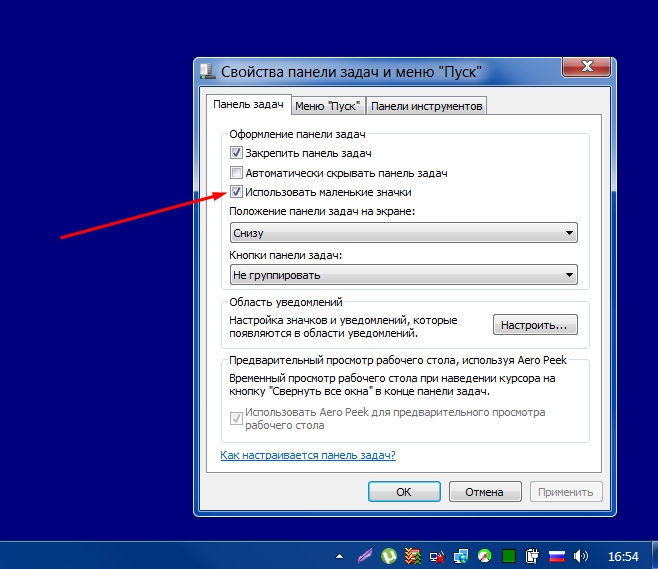Expand the 'Не группировать' buttons dropdown

pos(403,274)
